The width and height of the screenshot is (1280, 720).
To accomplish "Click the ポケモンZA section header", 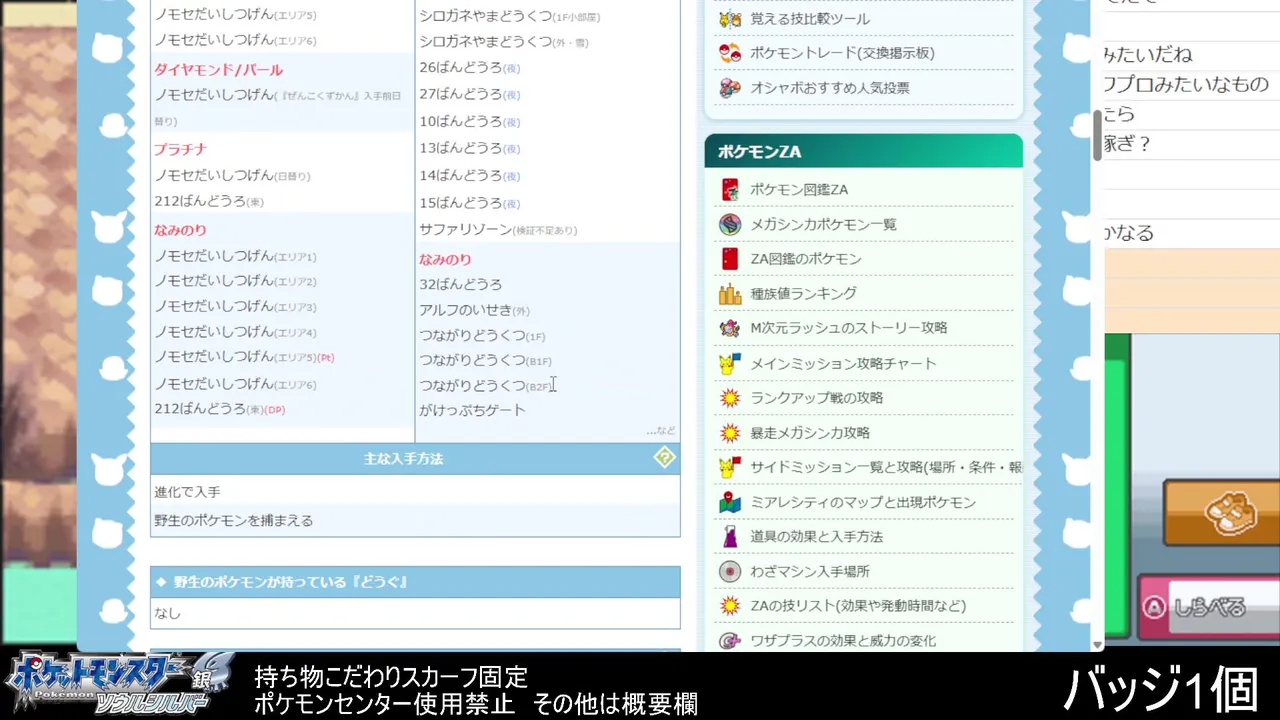I will click(x=864, y=152).
